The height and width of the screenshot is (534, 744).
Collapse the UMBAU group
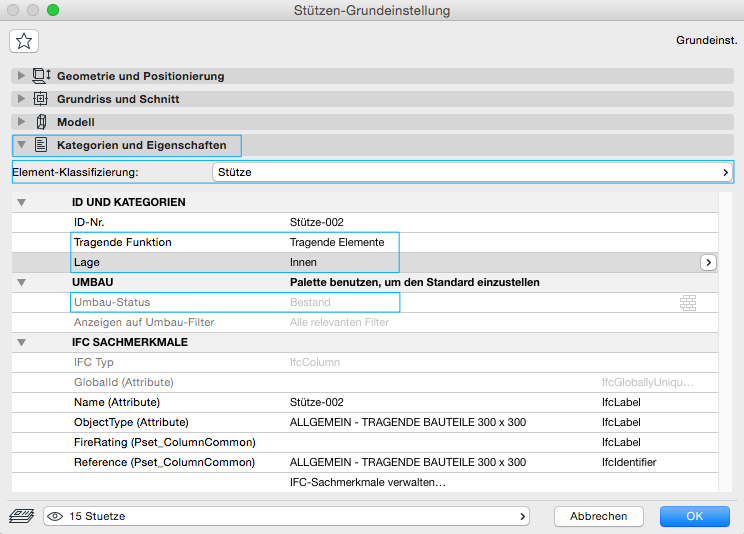point(49,282)
